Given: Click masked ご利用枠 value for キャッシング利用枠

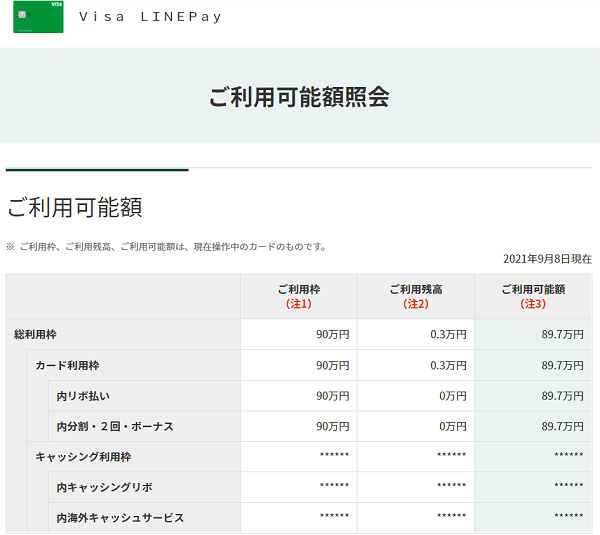Looking at the screenshot, I should pos(334,455).
